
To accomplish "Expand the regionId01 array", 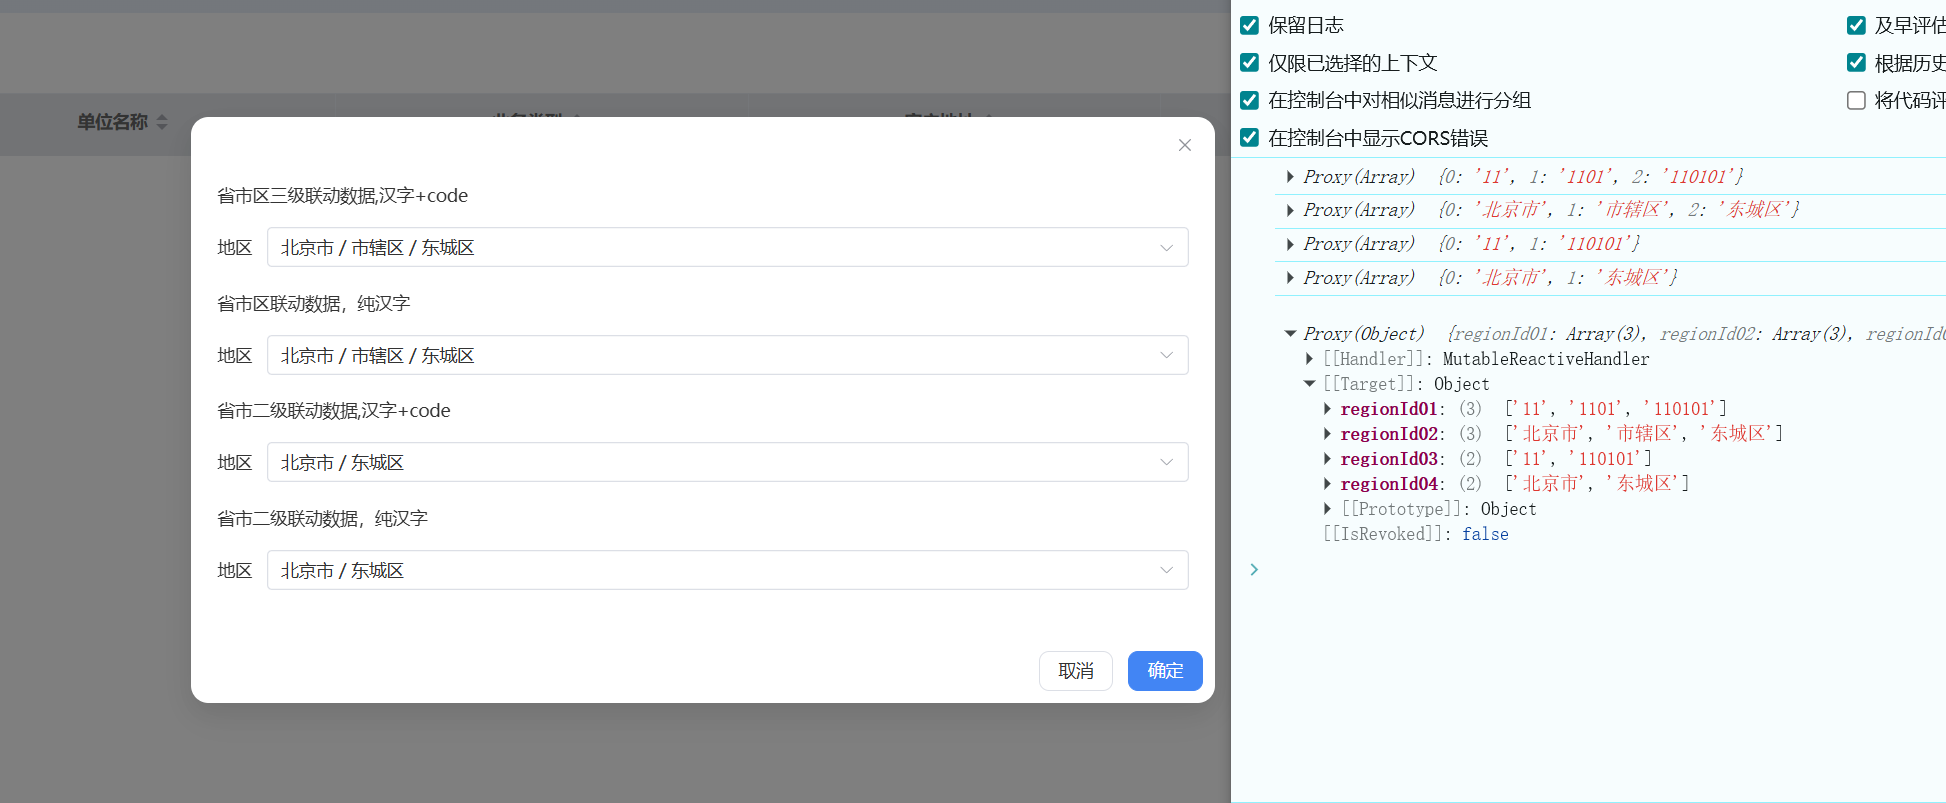I will click(1327, 409).
